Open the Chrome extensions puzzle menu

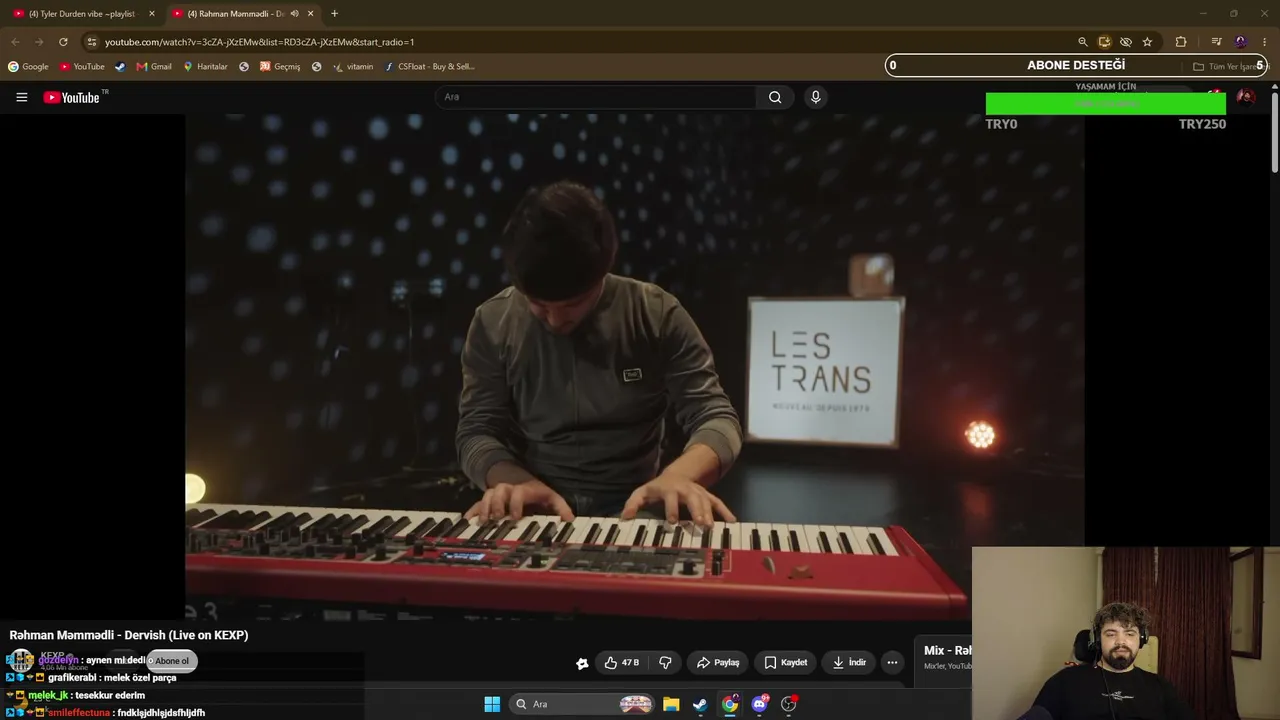click(x=1181, y=42)
